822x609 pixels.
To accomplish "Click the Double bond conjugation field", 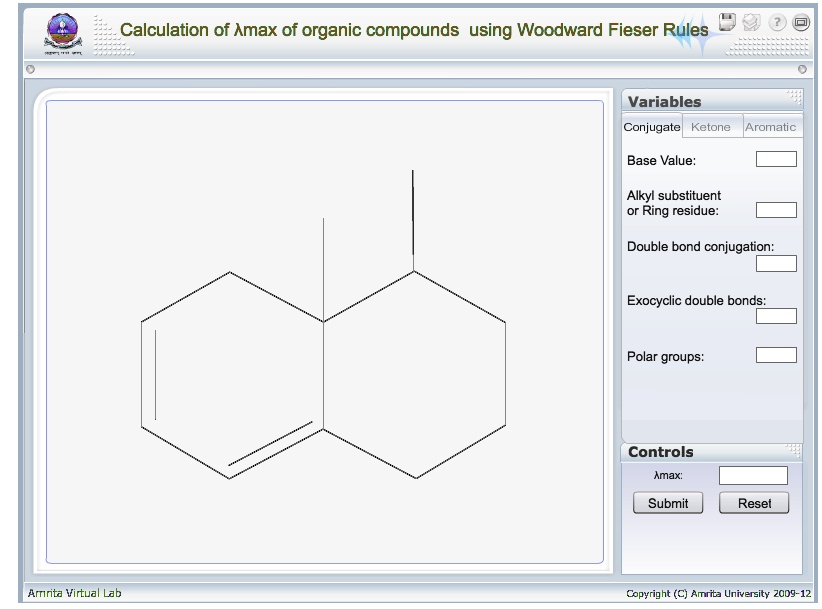I will pyautogui.click(x=775, y=263).
